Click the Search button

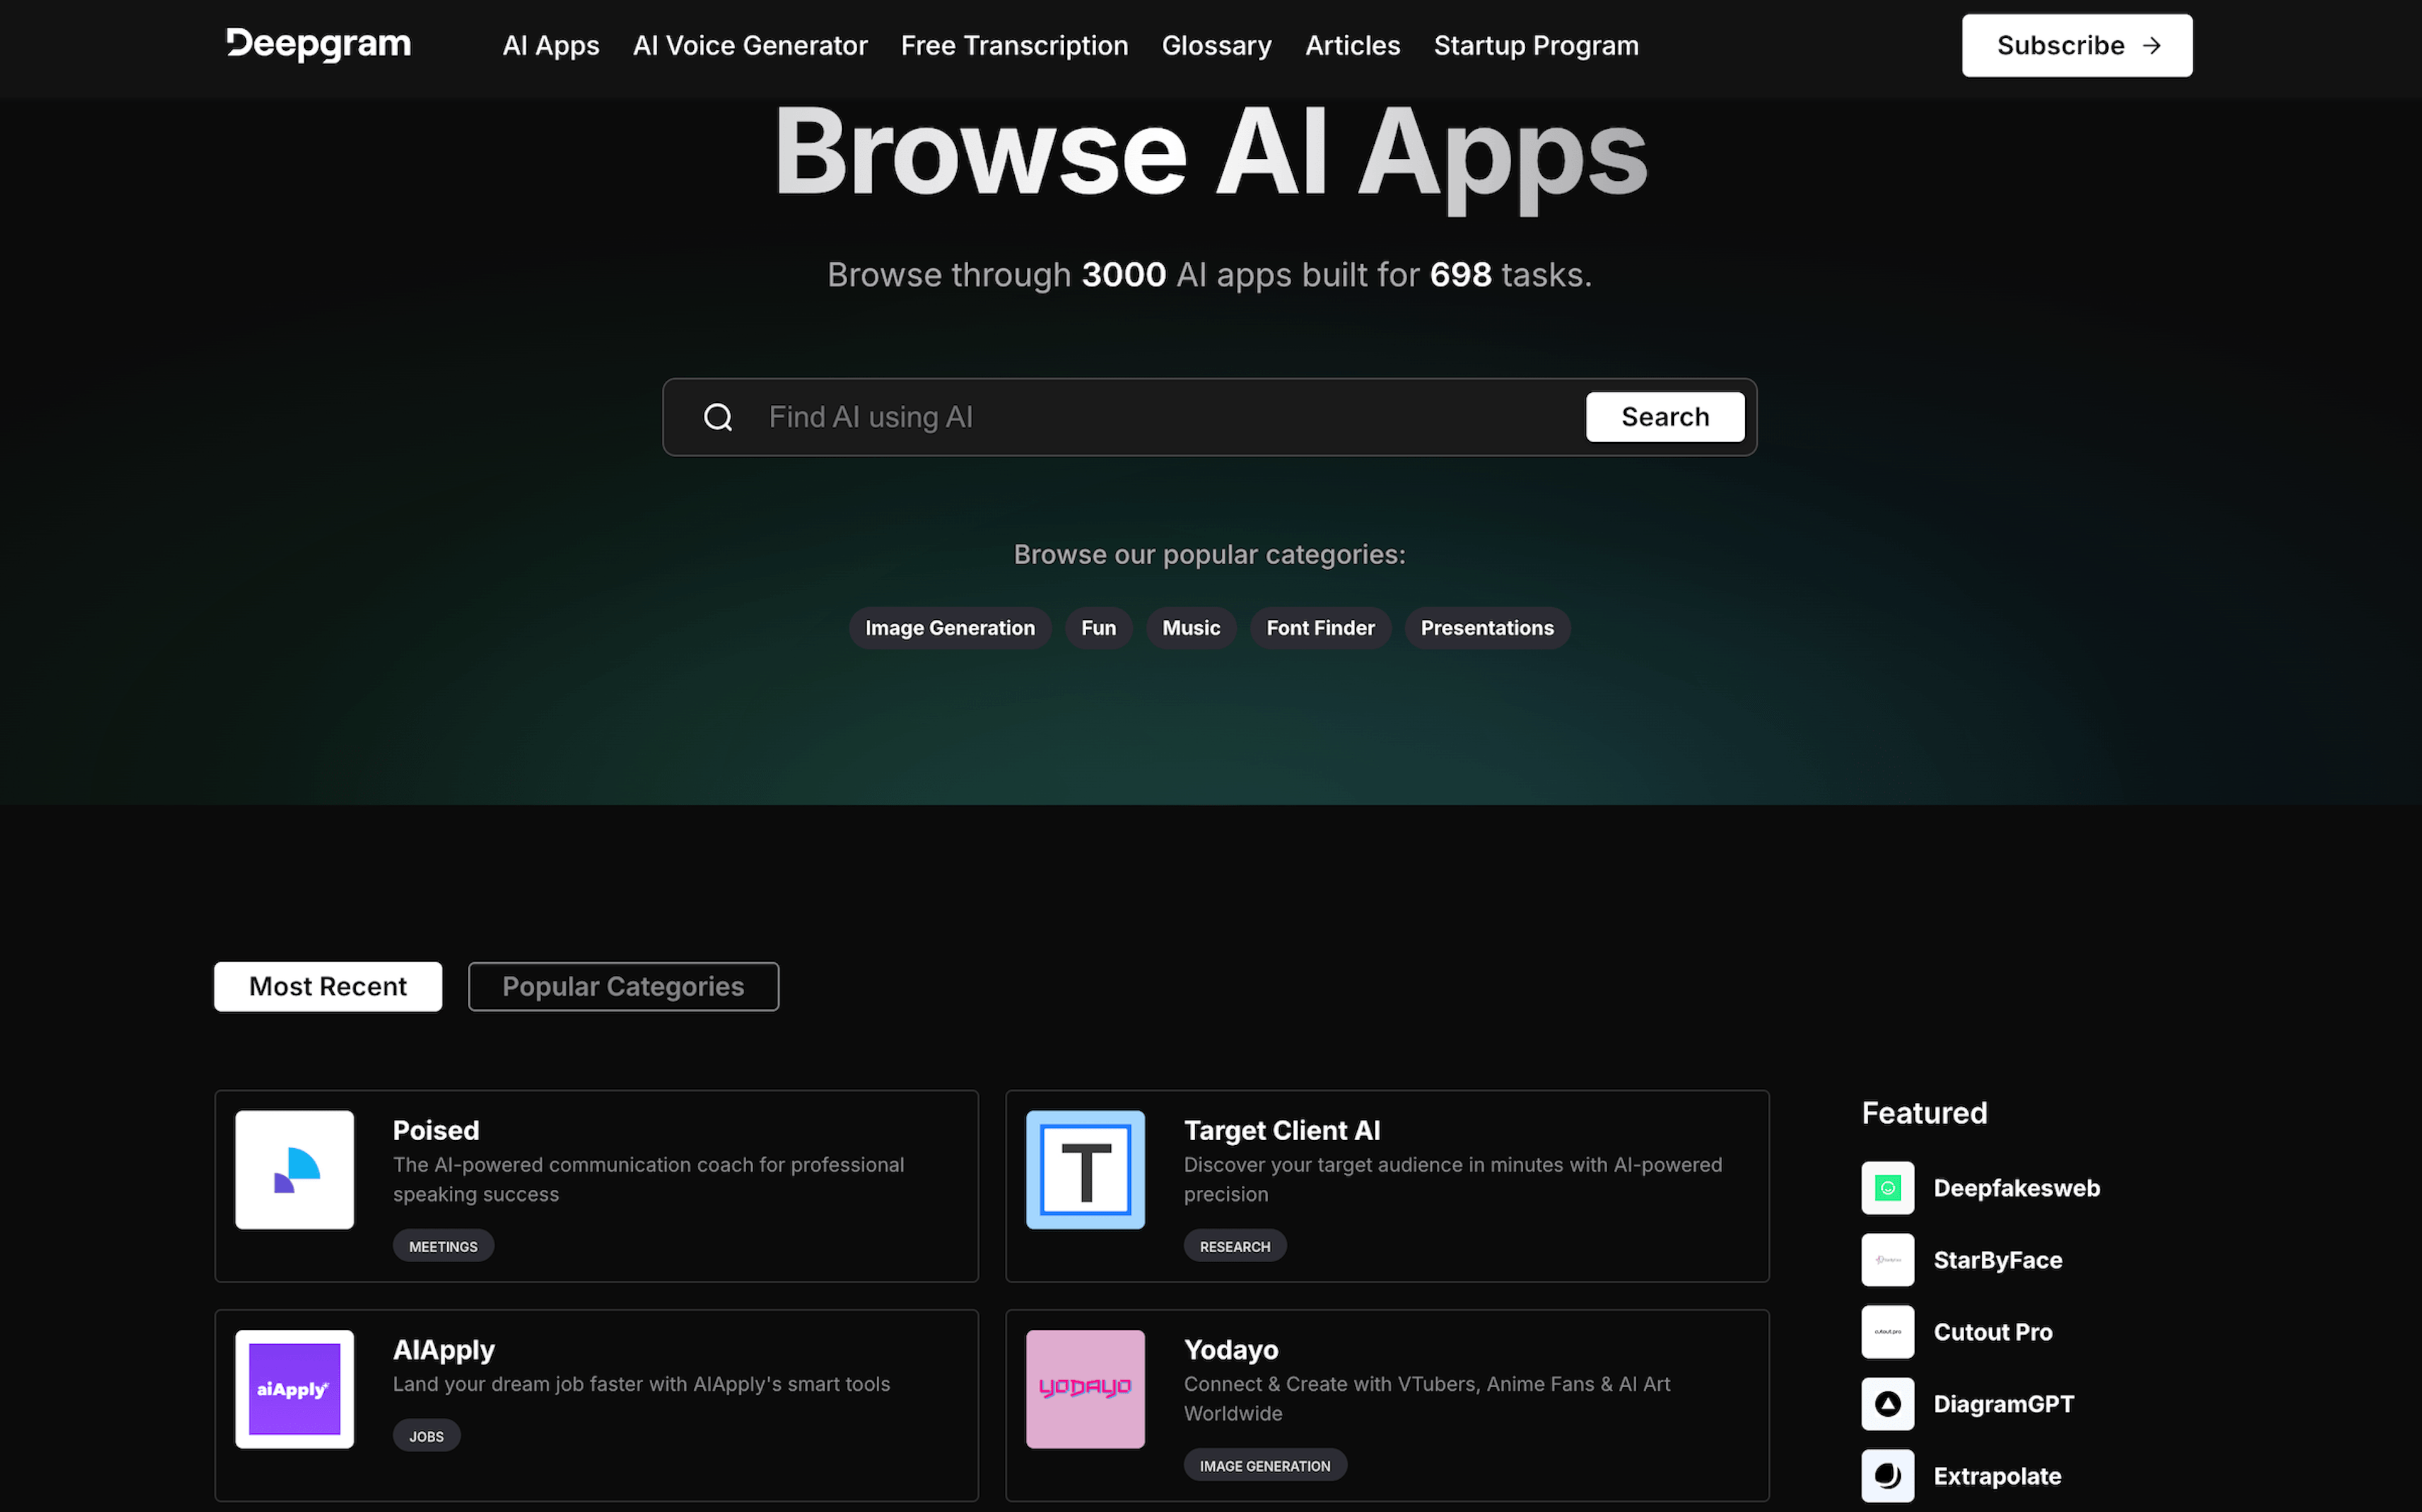[1664, 415]
